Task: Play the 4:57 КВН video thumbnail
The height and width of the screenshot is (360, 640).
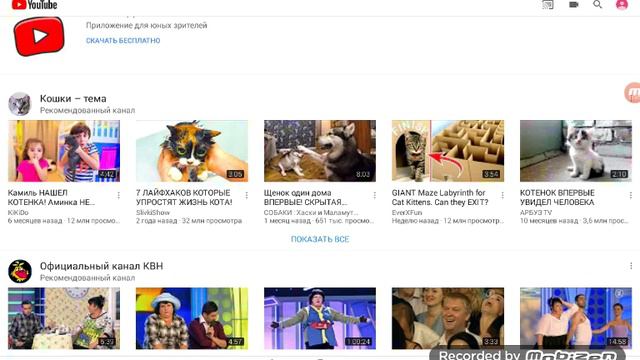Action: click(x=192, y=318)
